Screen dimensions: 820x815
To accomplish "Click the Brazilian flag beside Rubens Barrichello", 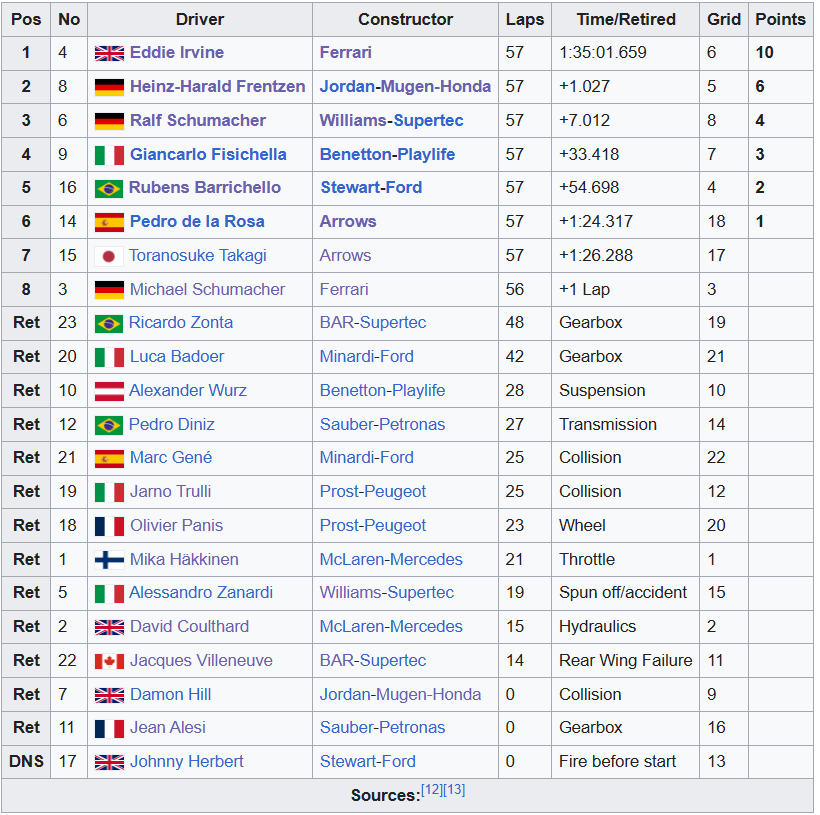I will (109, 189).
